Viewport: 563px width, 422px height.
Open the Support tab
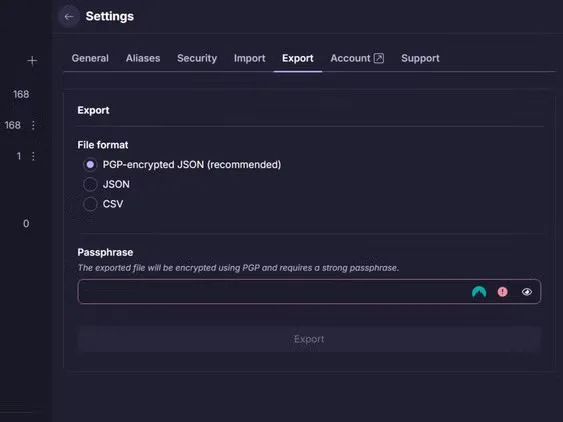click(x=420, y=58)
